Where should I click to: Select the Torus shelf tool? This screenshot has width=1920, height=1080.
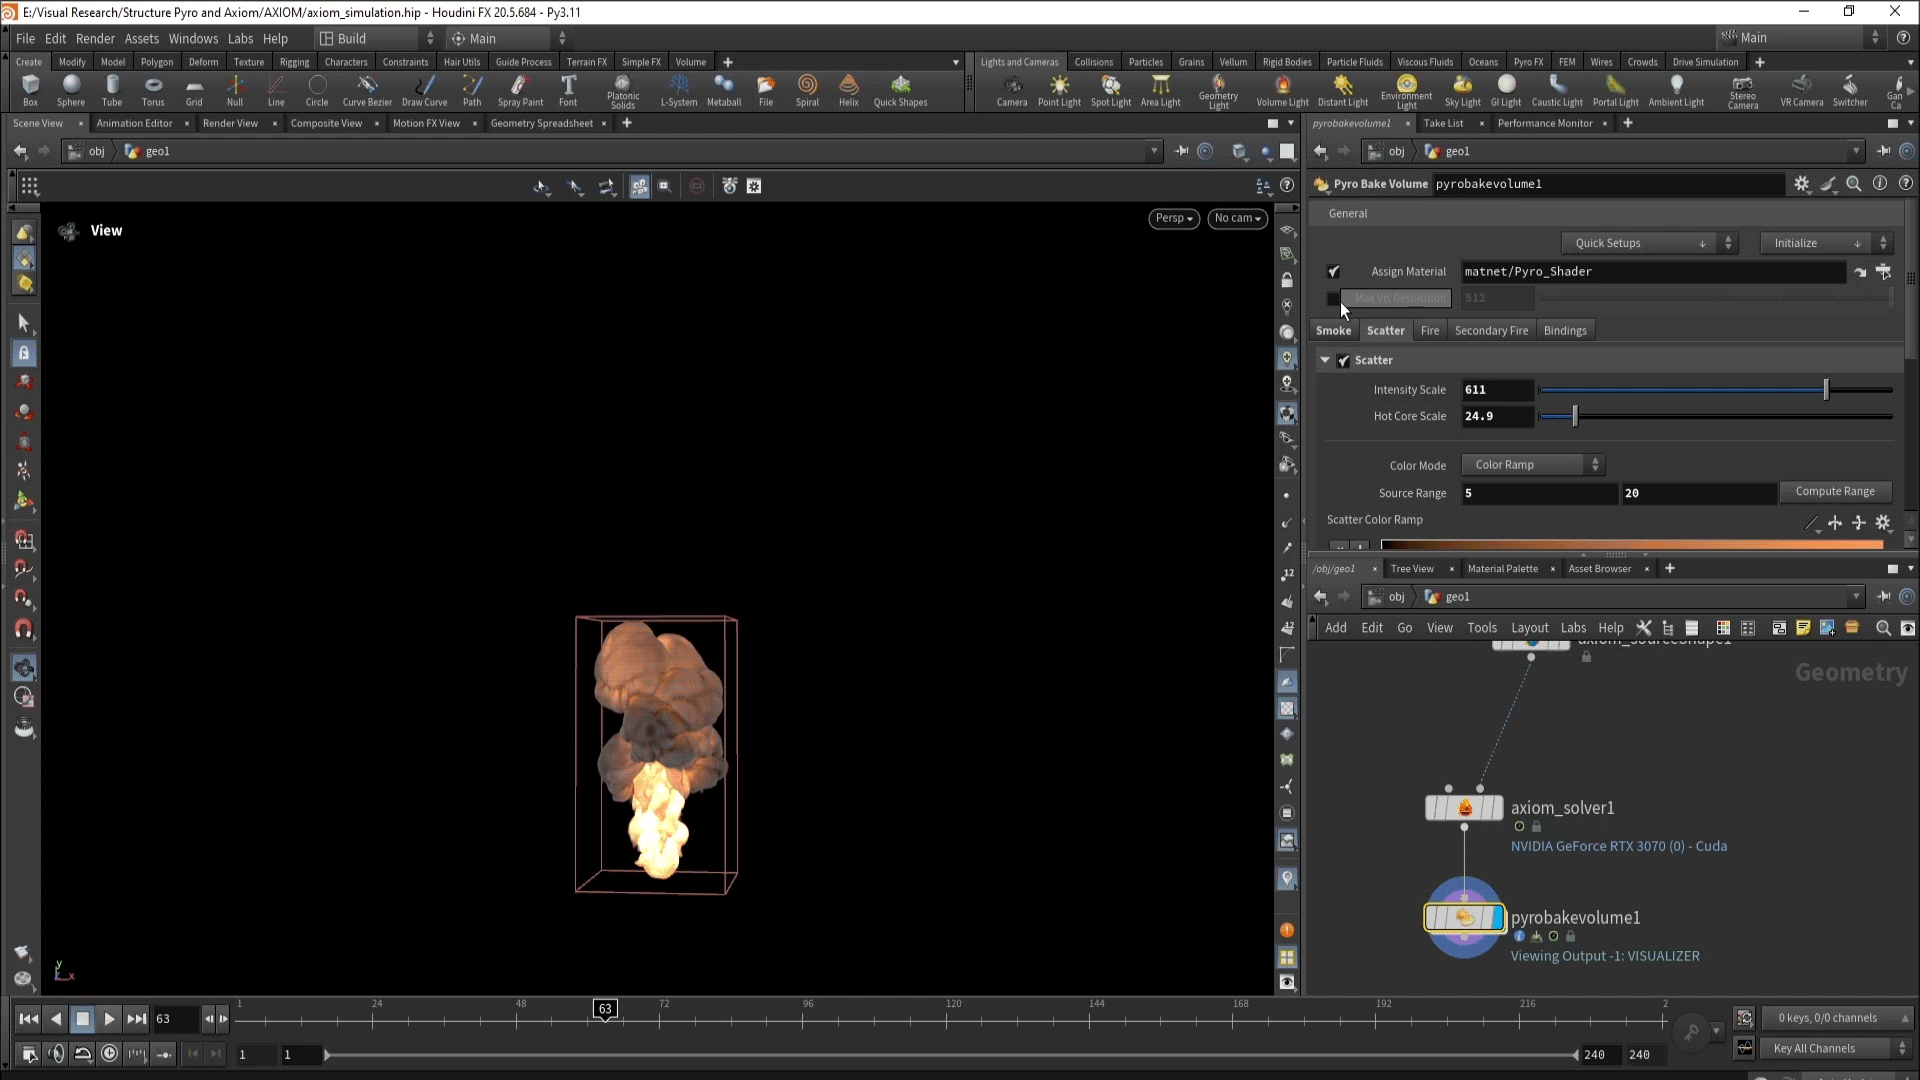pos(152,89)
